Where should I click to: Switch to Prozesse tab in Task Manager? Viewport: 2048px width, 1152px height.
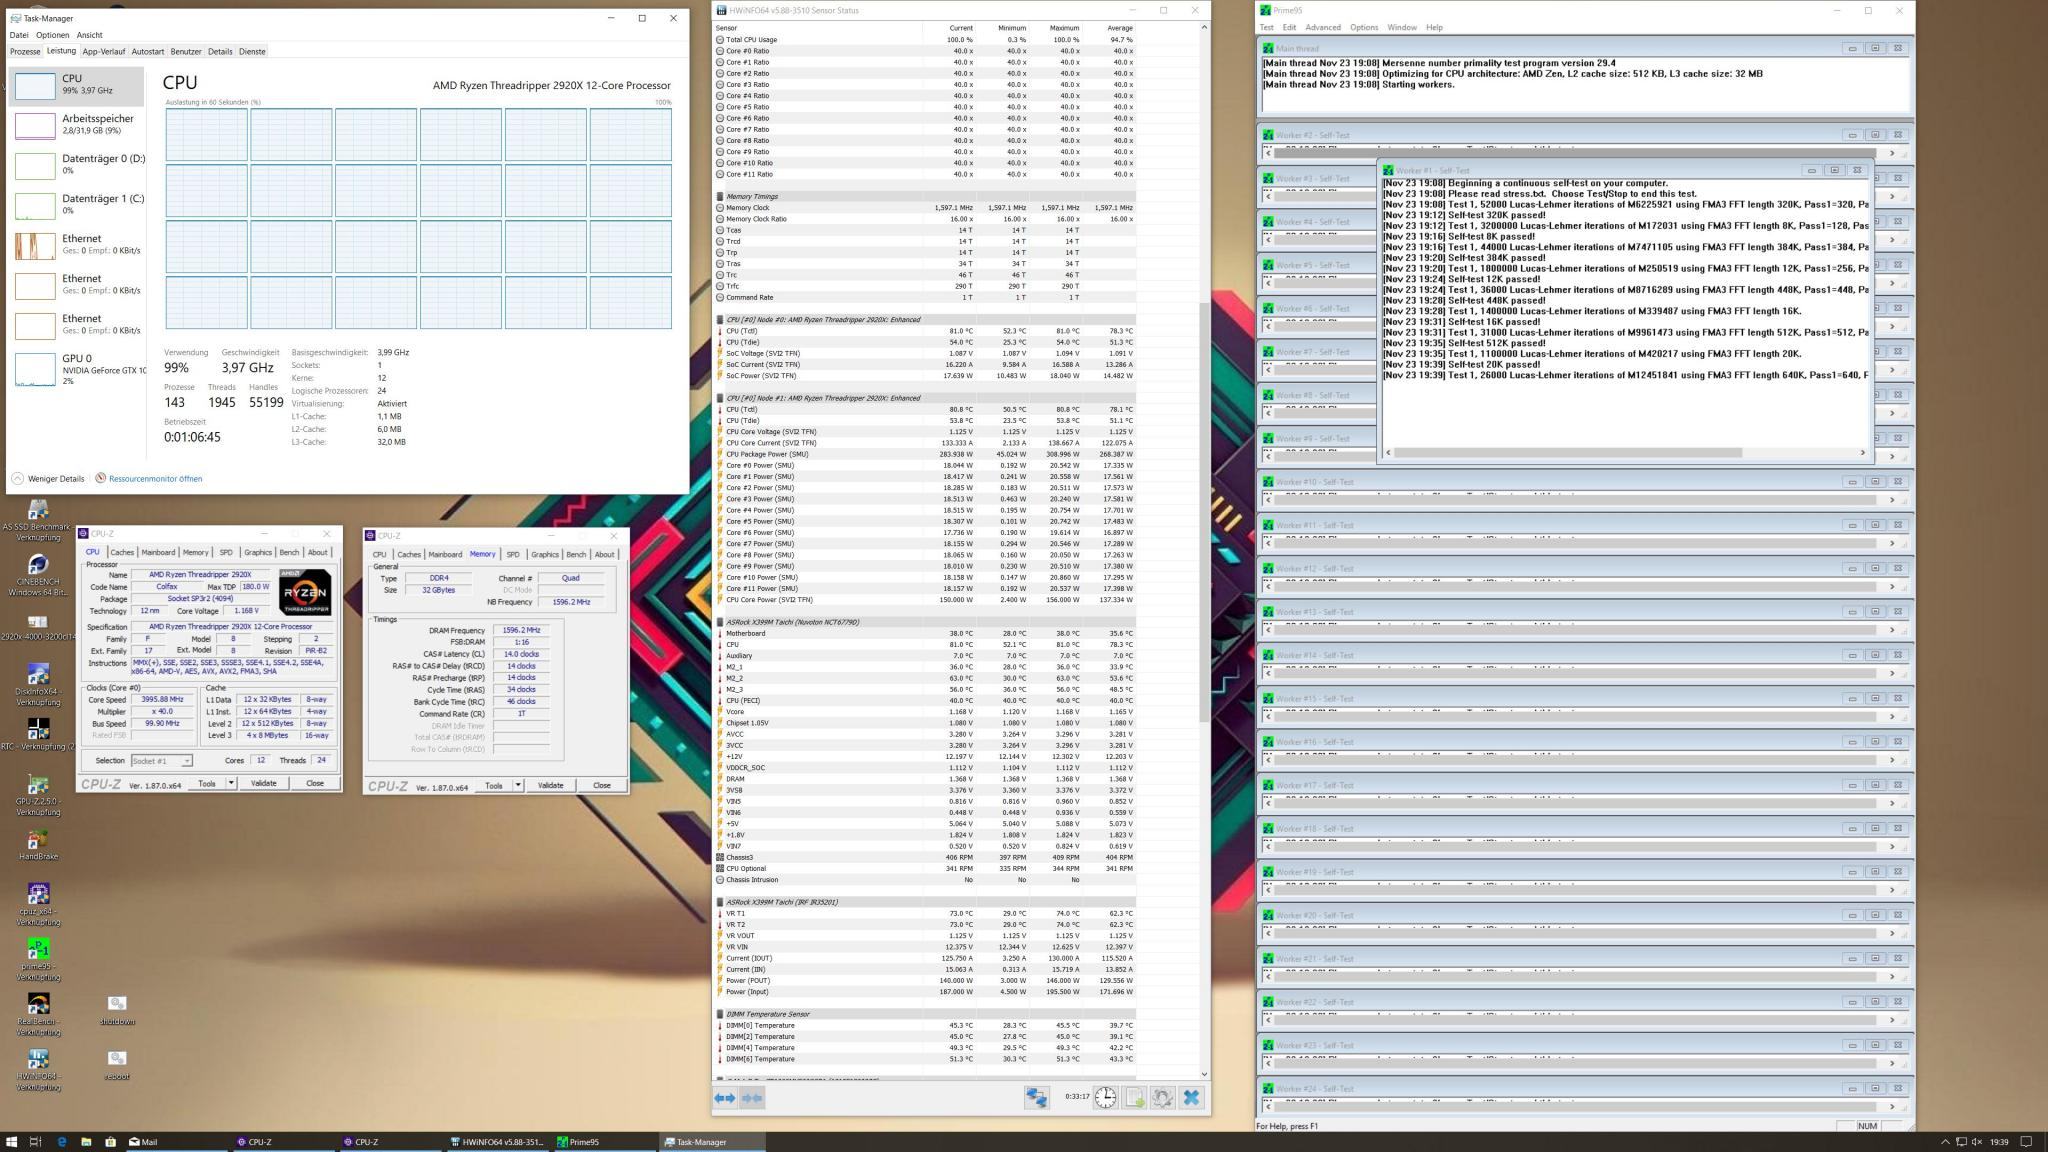25,51
